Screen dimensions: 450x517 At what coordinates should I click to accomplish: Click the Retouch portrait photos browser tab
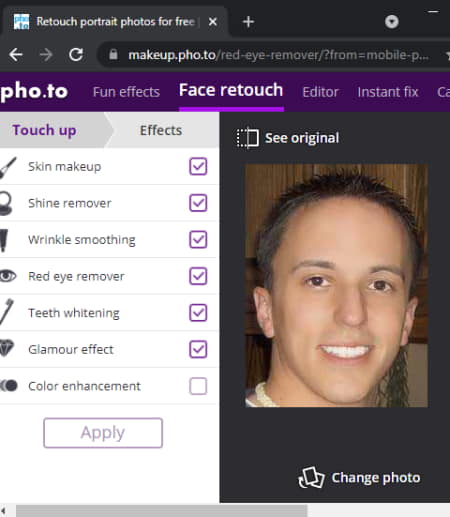115,22
